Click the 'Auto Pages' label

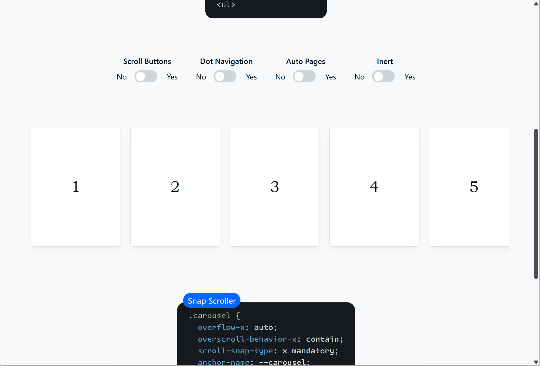(305, 61)
